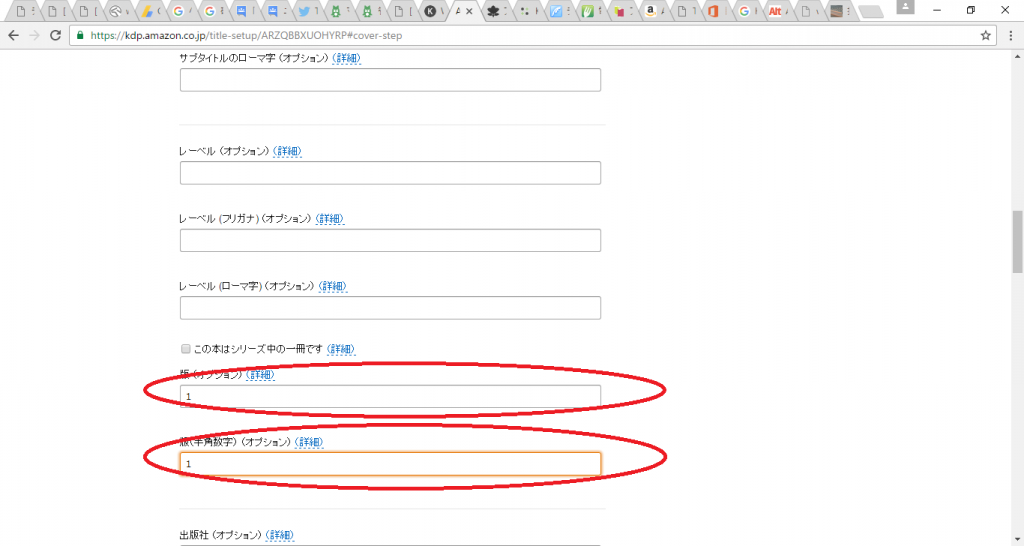The width and height of the screenshot is (1024, 546).
Task: Switch to the Google AdSense yellow-icon tab
Action: (147, 11)
